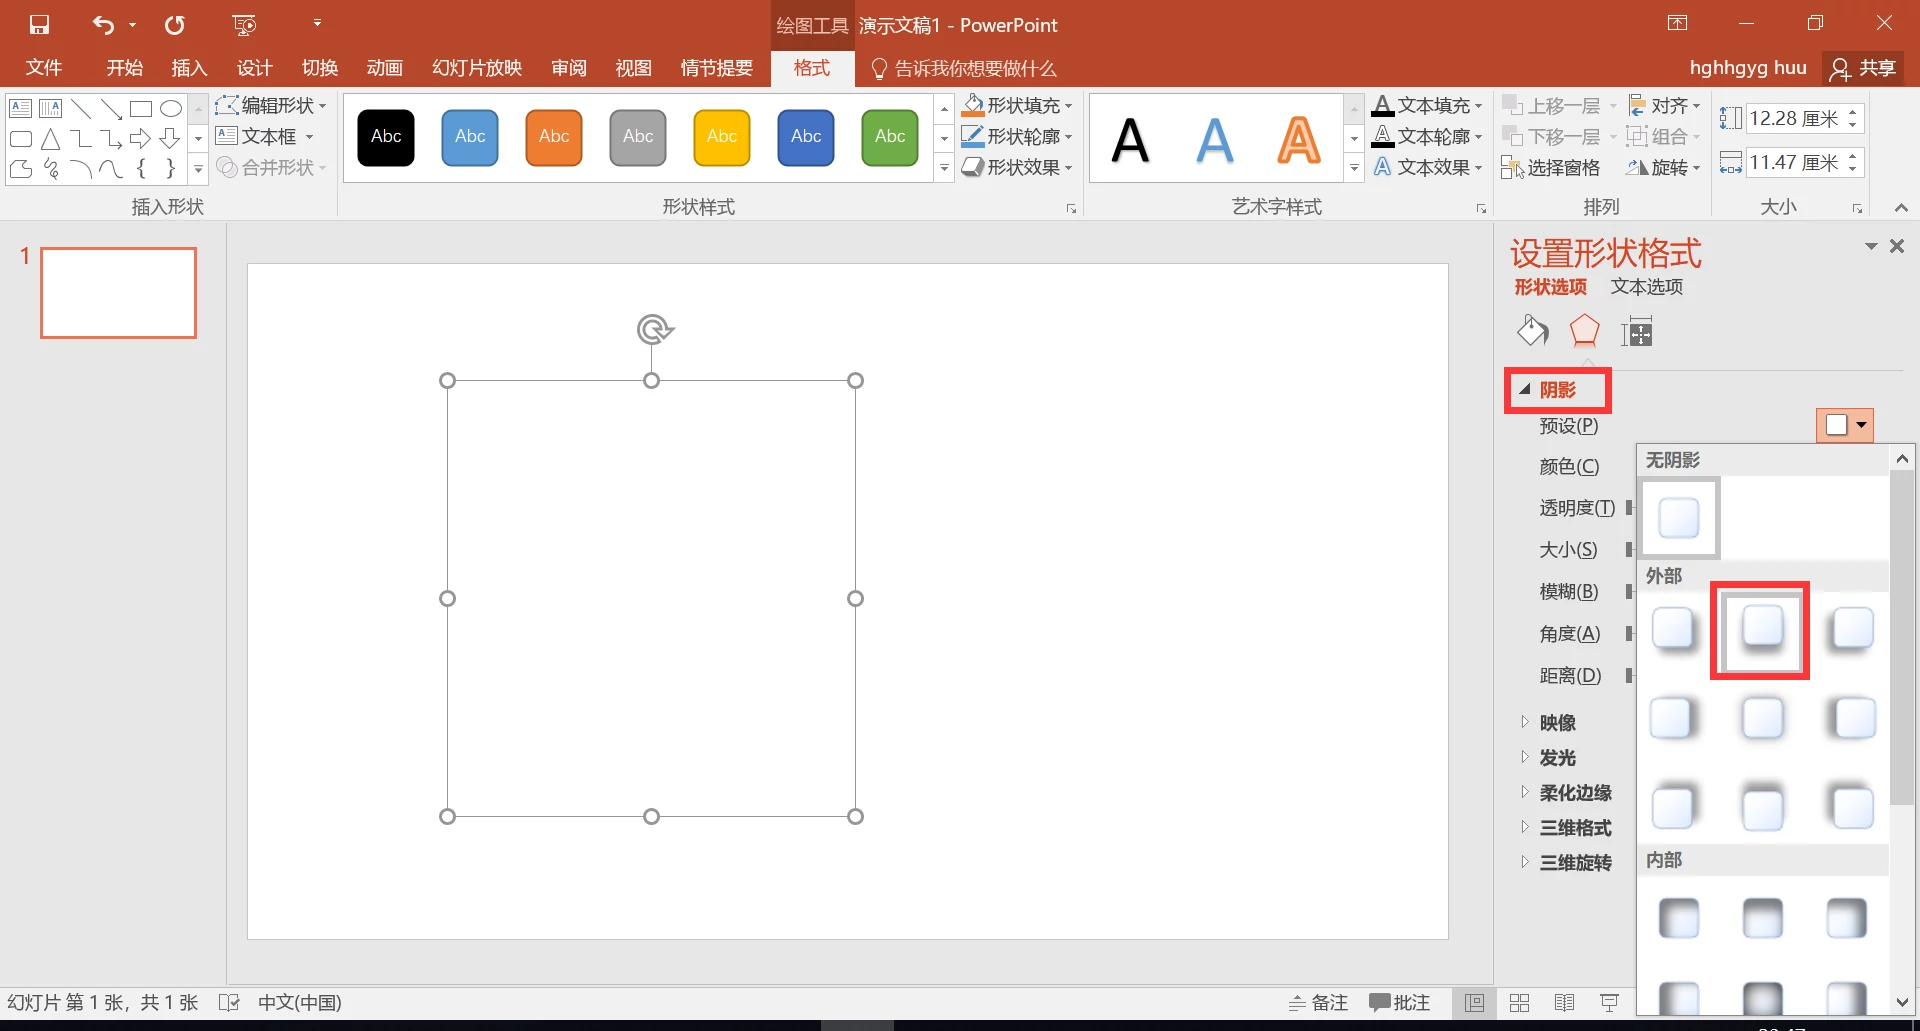This screenshot has height=1031, width=1920.
Task: Switch to Normal view in status bar
Action: (1474, 1003)
